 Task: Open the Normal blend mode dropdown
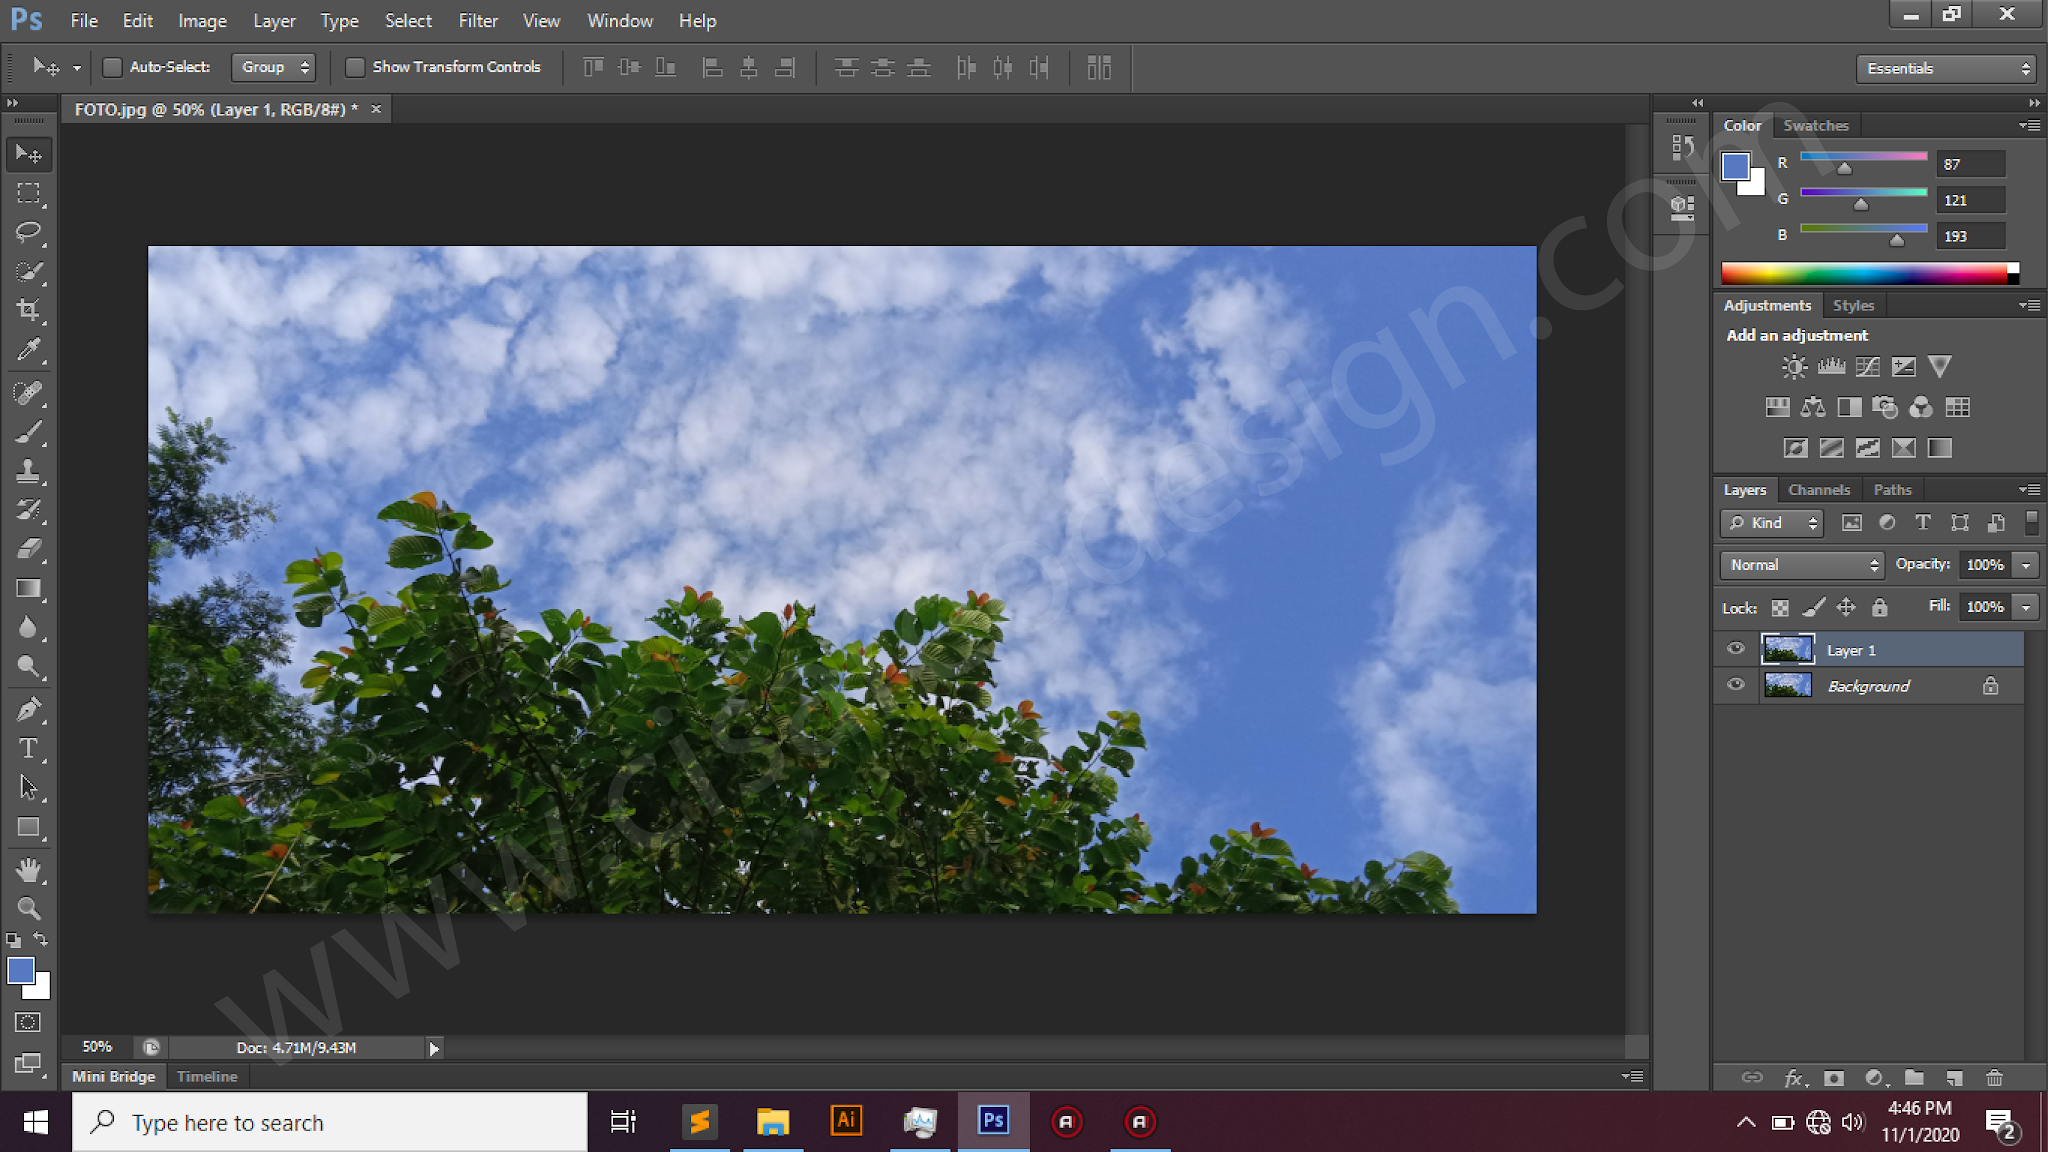(x=1802, y=565)
